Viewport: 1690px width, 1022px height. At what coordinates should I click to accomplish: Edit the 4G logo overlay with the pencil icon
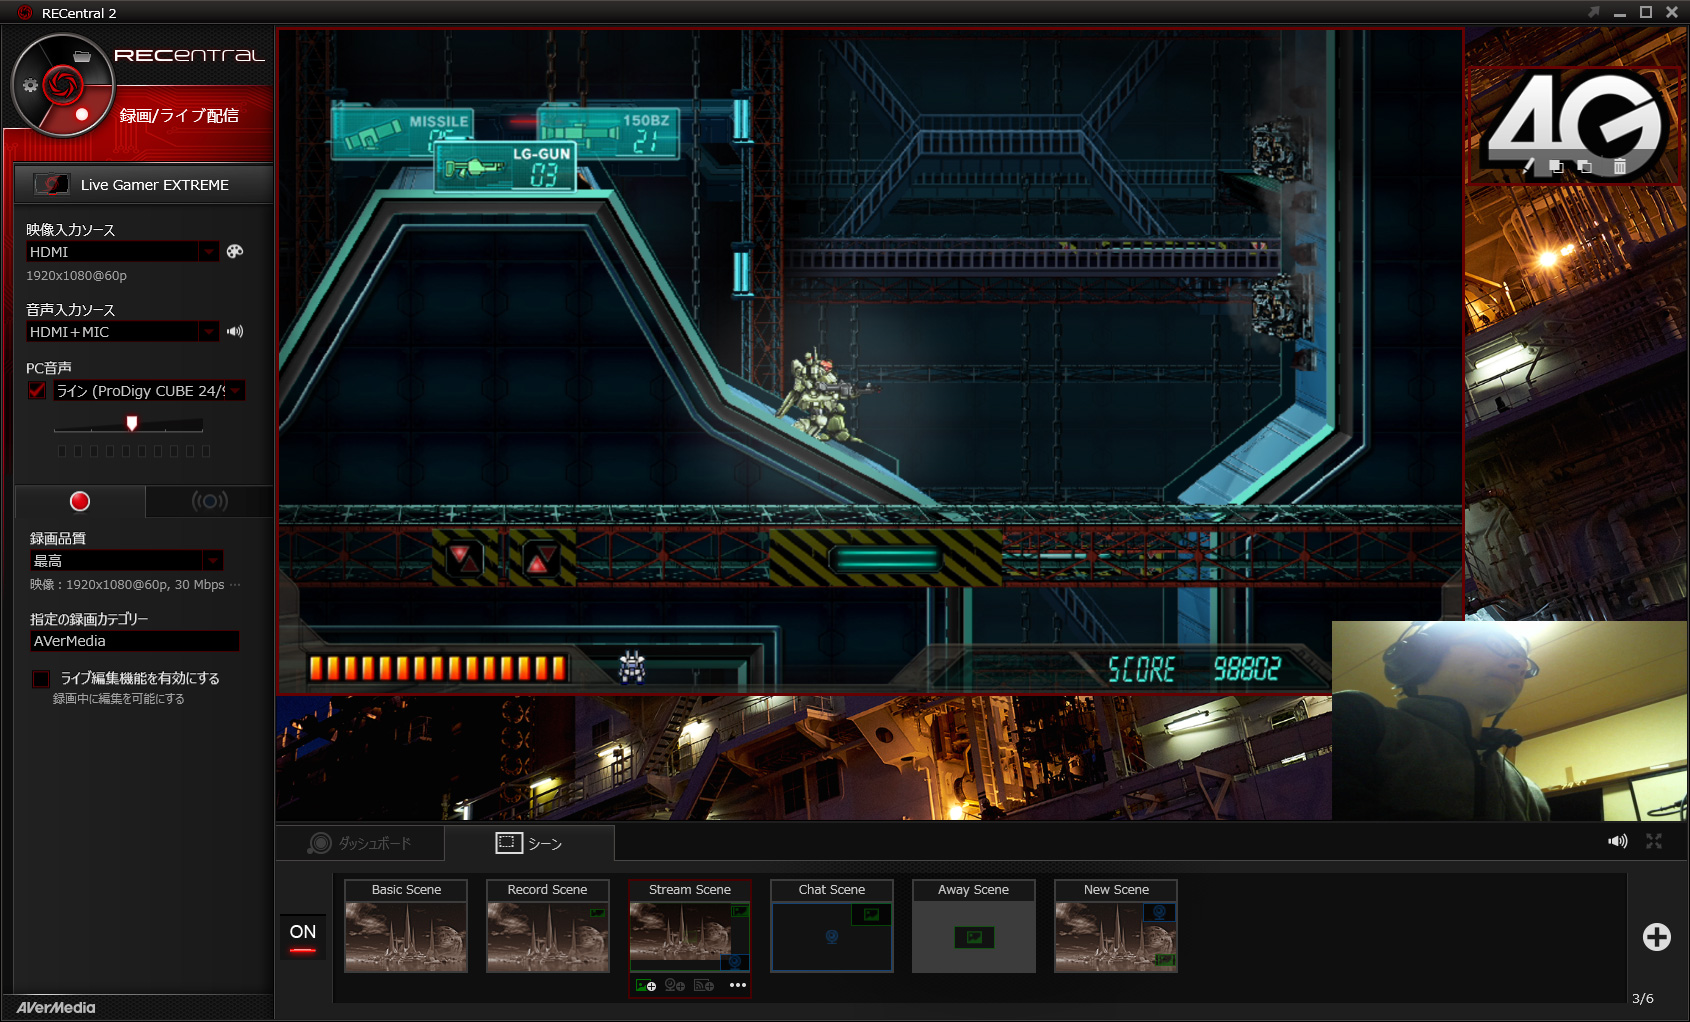(x=1527, y=167)
